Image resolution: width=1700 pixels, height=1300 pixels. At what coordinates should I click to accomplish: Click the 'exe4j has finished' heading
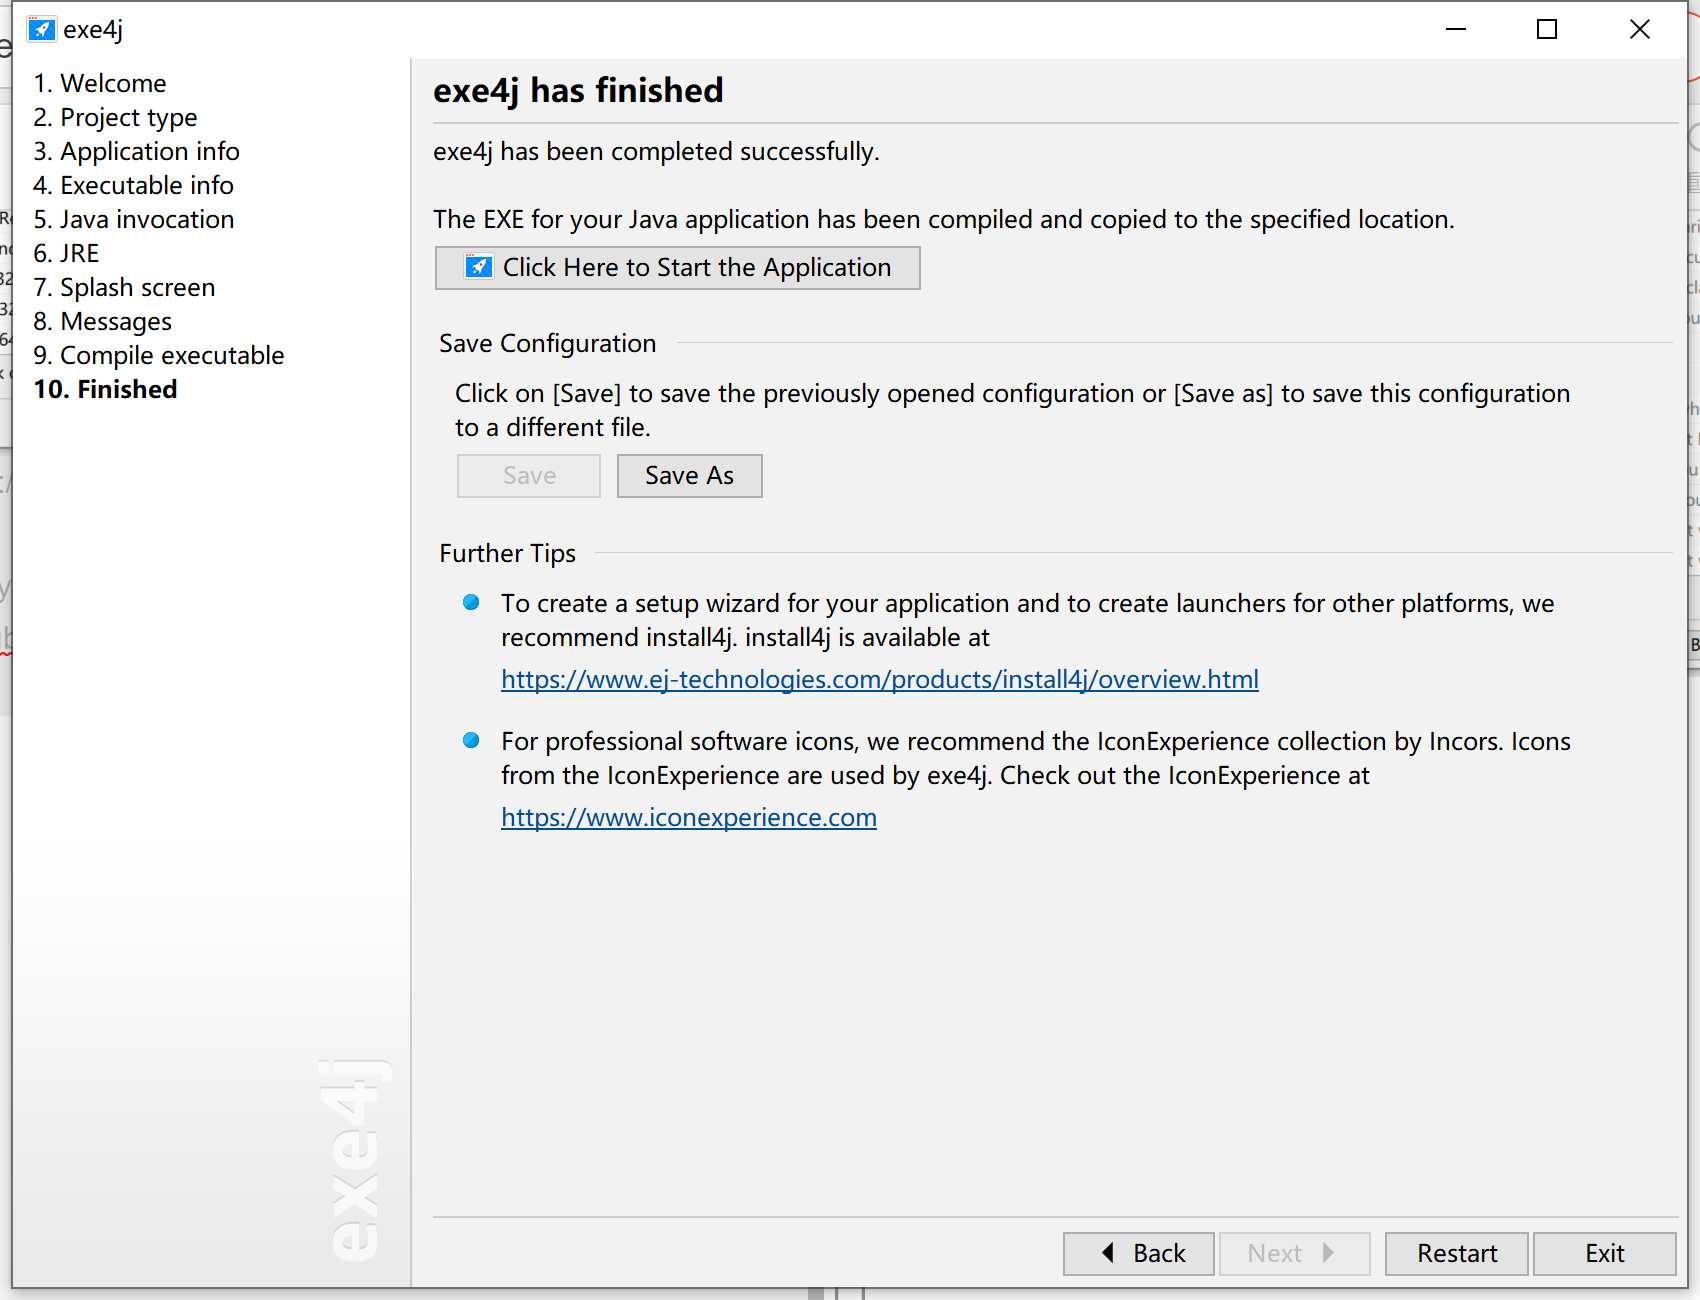(x=578, y=90)
